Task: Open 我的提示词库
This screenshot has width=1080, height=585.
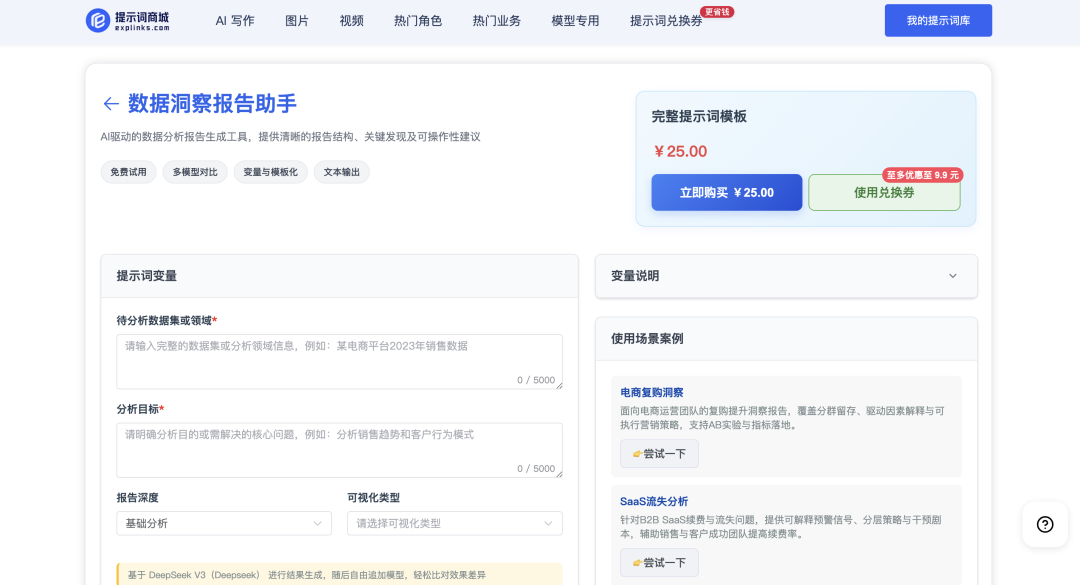Action: [x=938, y=21]
